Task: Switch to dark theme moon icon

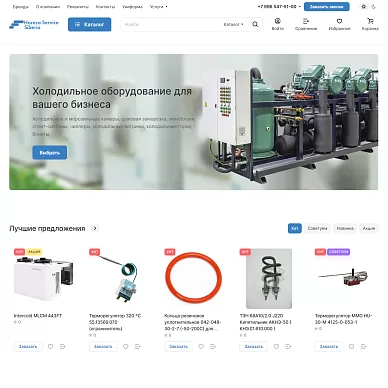Action: coord(373,7)
